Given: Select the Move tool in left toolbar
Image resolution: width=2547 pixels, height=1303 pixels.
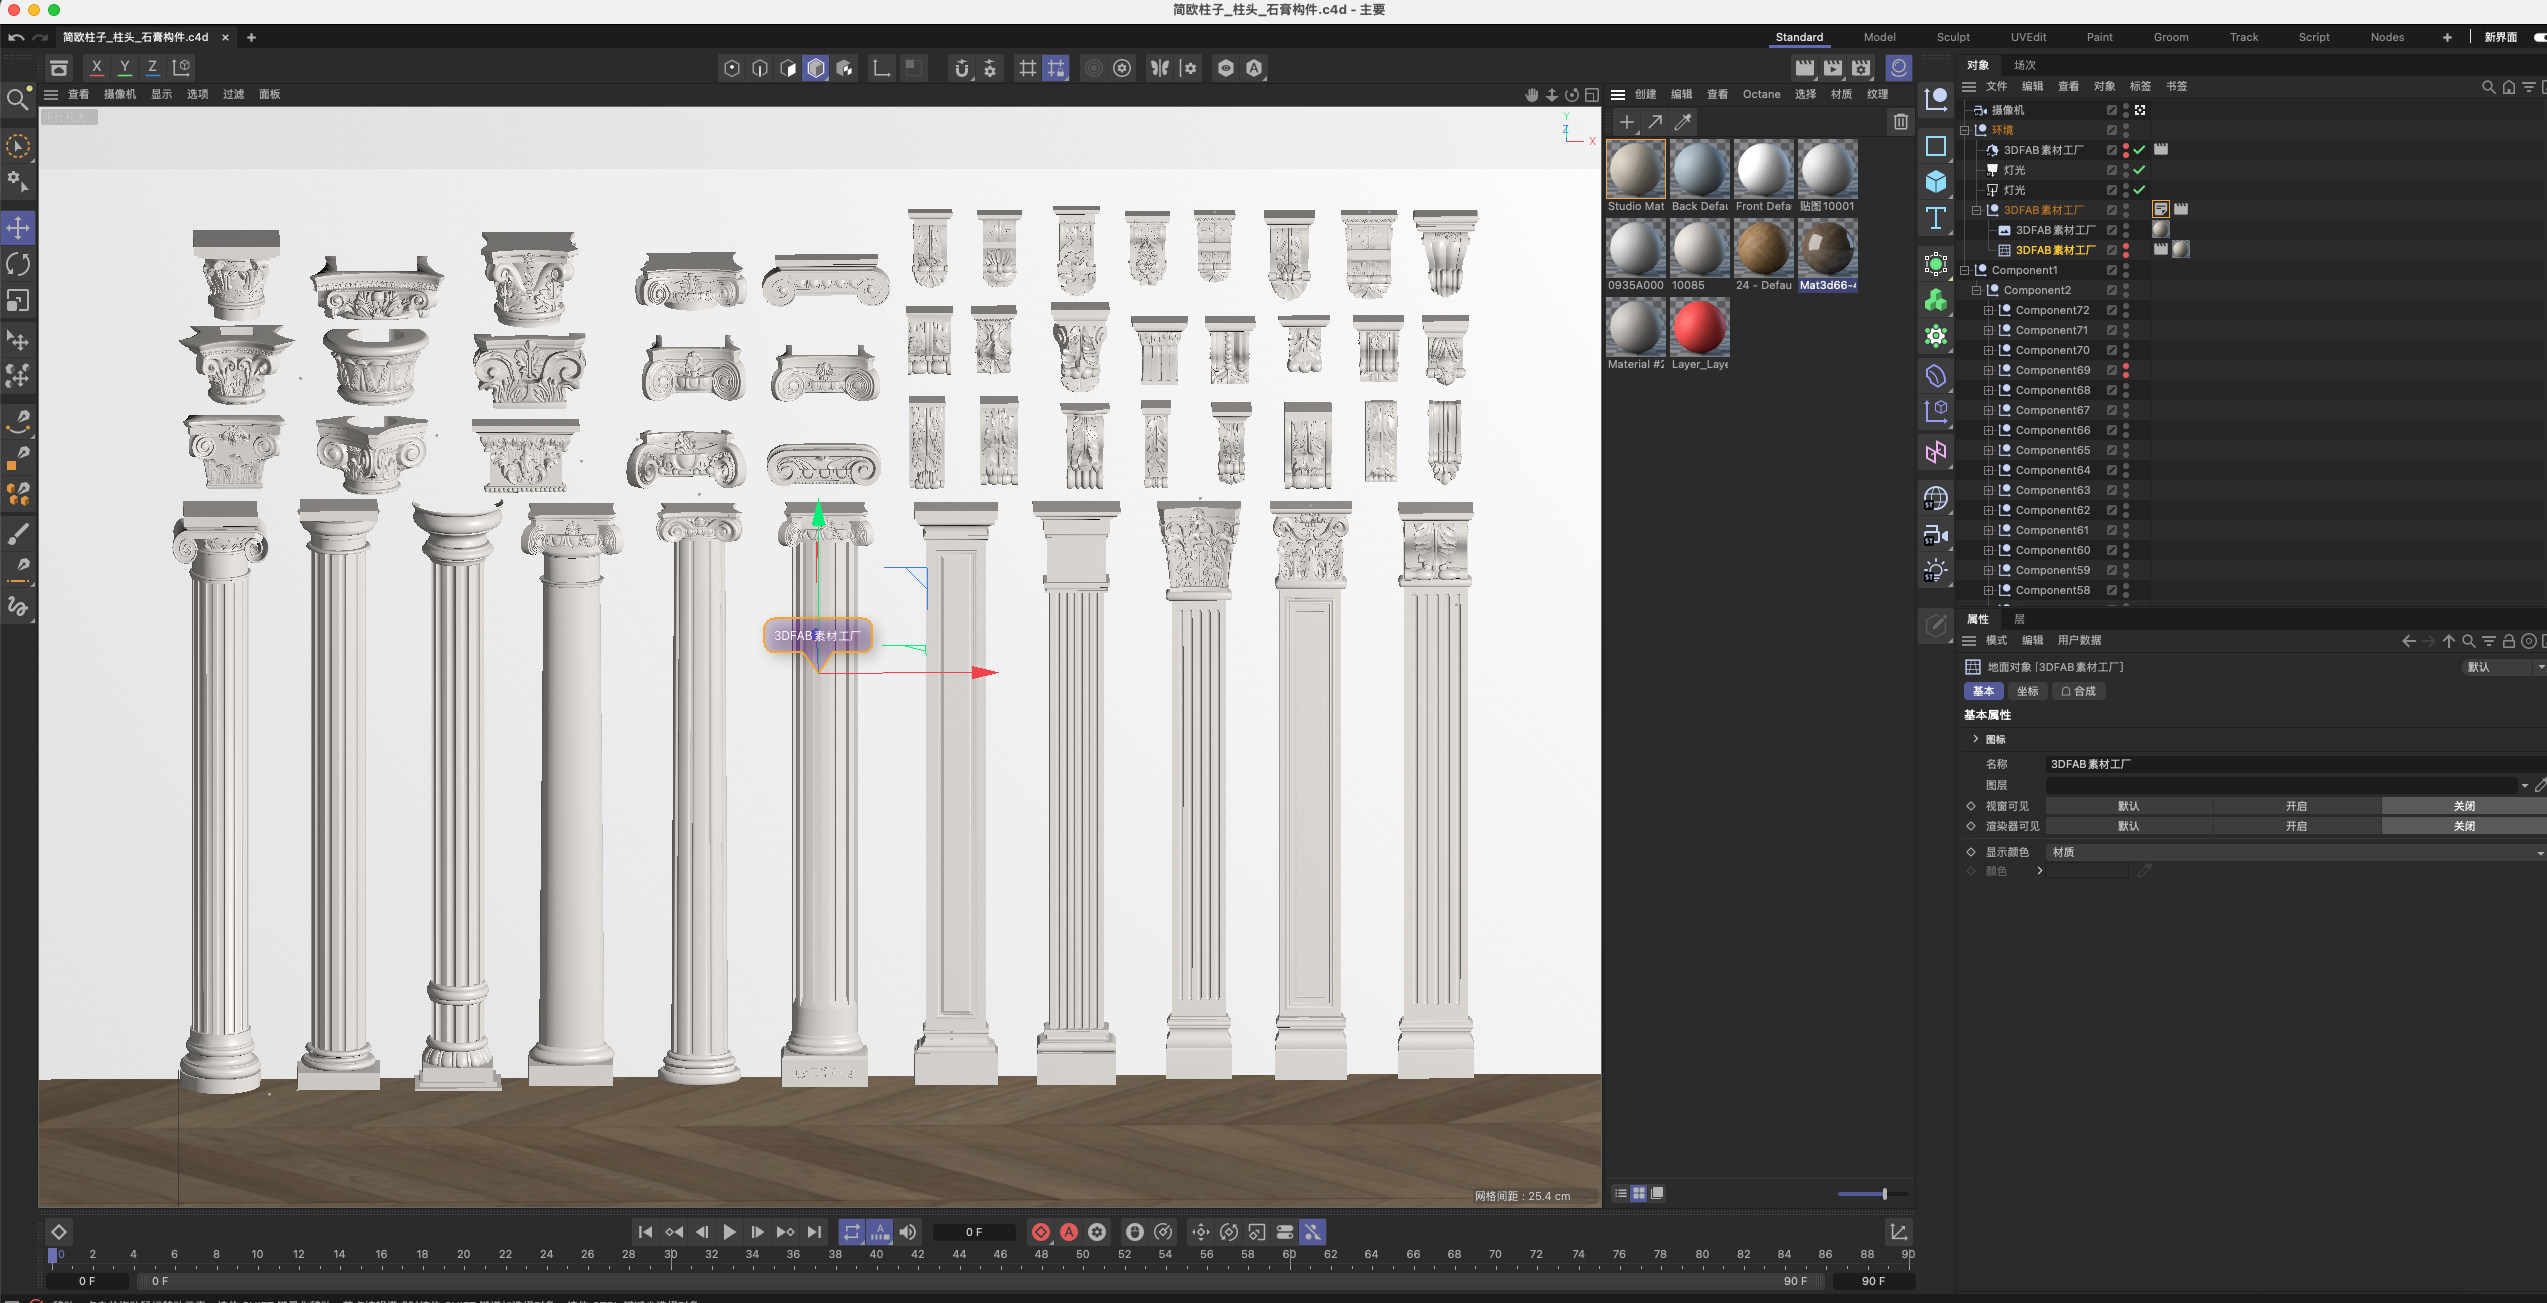Looking at the screenshot, I should 18,228.
